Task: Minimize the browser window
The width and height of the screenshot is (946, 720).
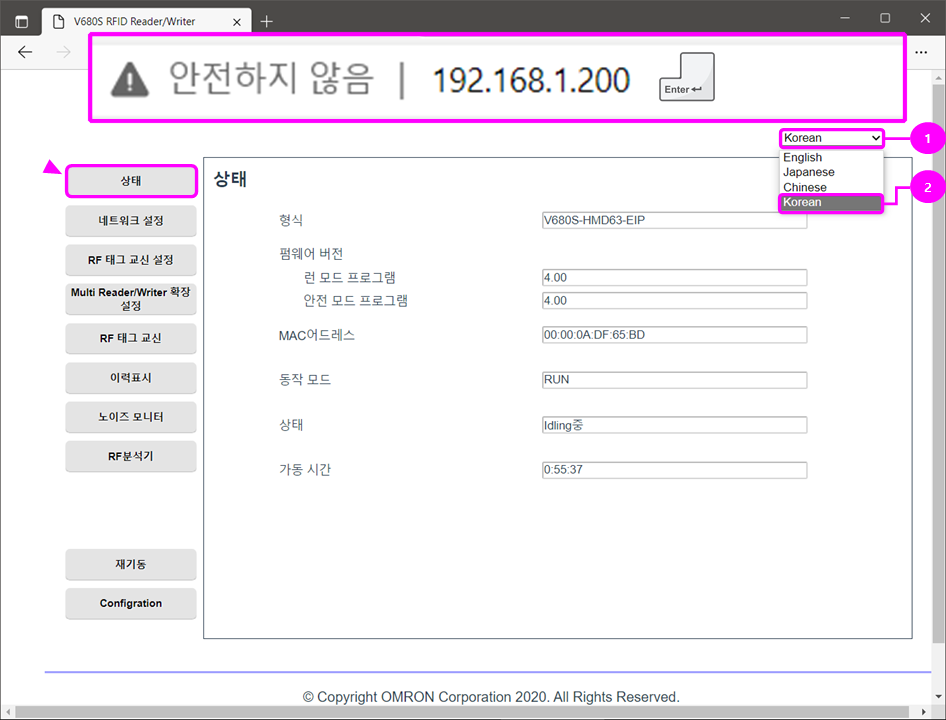Action: [845, 18]
